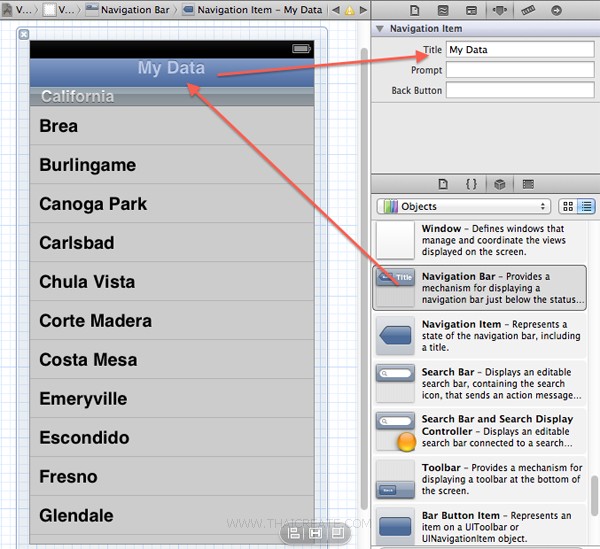Click first V... breadcrumb in jump bar
Viewport: 600px width, 549px height.
[x=18, y=10]
